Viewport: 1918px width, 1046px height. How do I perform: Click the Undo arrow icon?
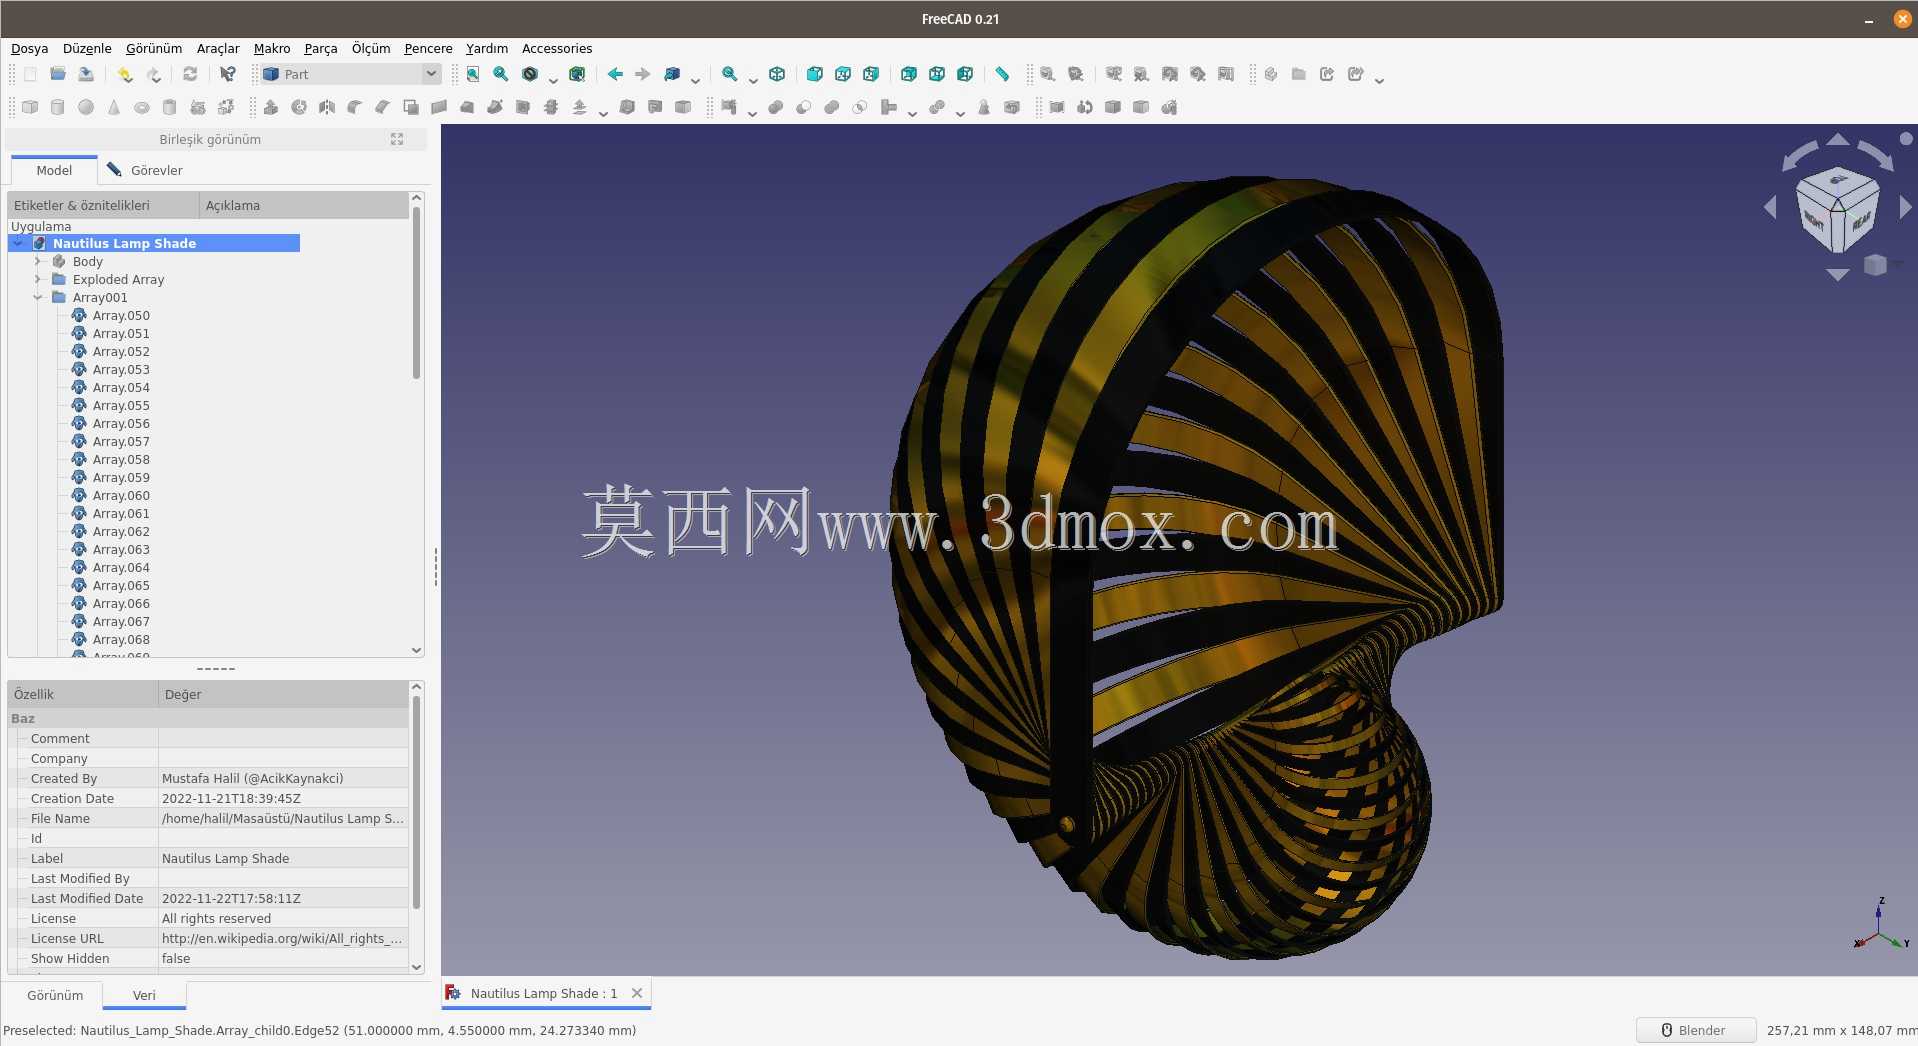(124, 74)
